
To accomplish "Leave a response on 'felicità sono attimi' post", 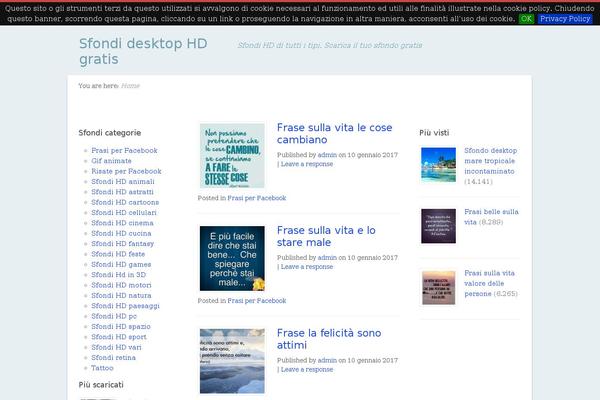I will pos(307,369).
